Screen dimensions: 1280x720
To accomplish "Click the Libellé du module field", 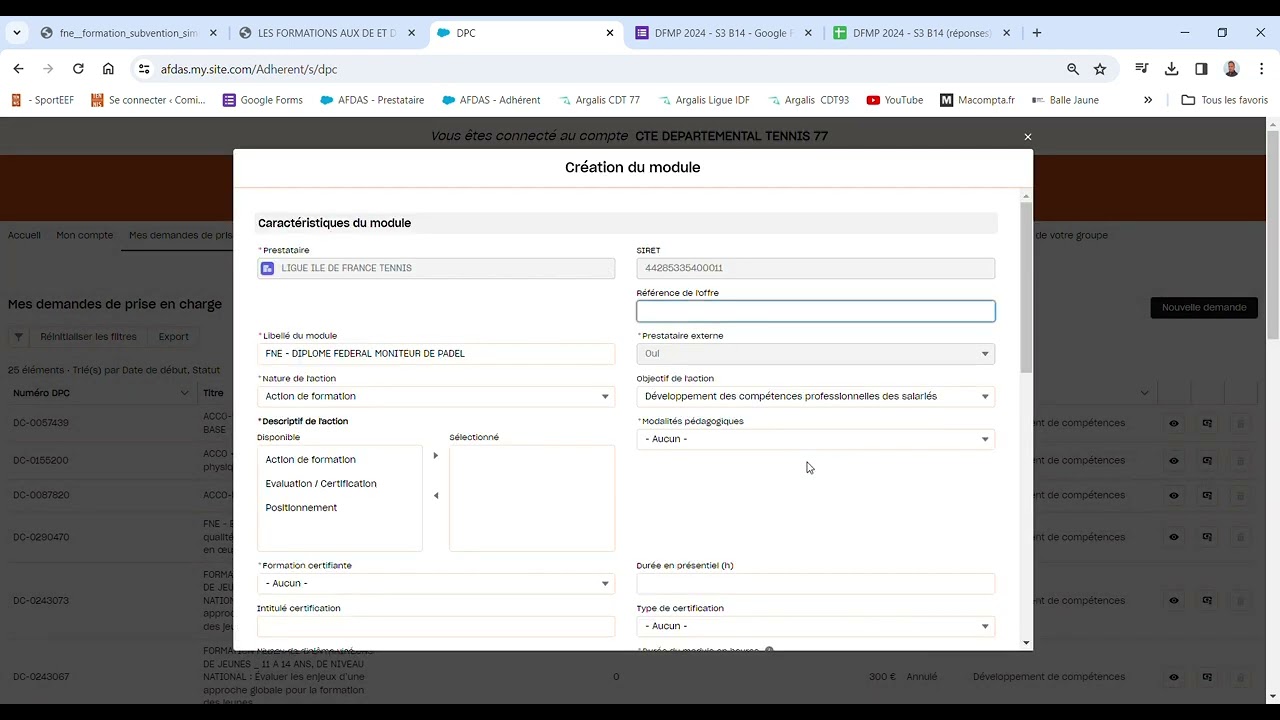I will pyautogui.click(x=436, y=354).
